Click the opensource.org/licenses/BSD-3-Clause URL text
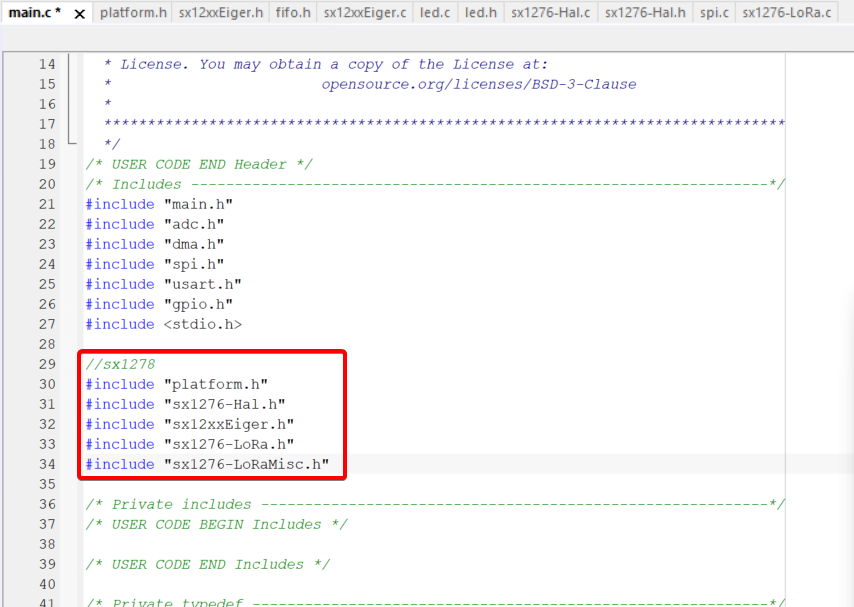Viewport: 854px width, 607px height. pyautogui.click(x=478, y=84)
